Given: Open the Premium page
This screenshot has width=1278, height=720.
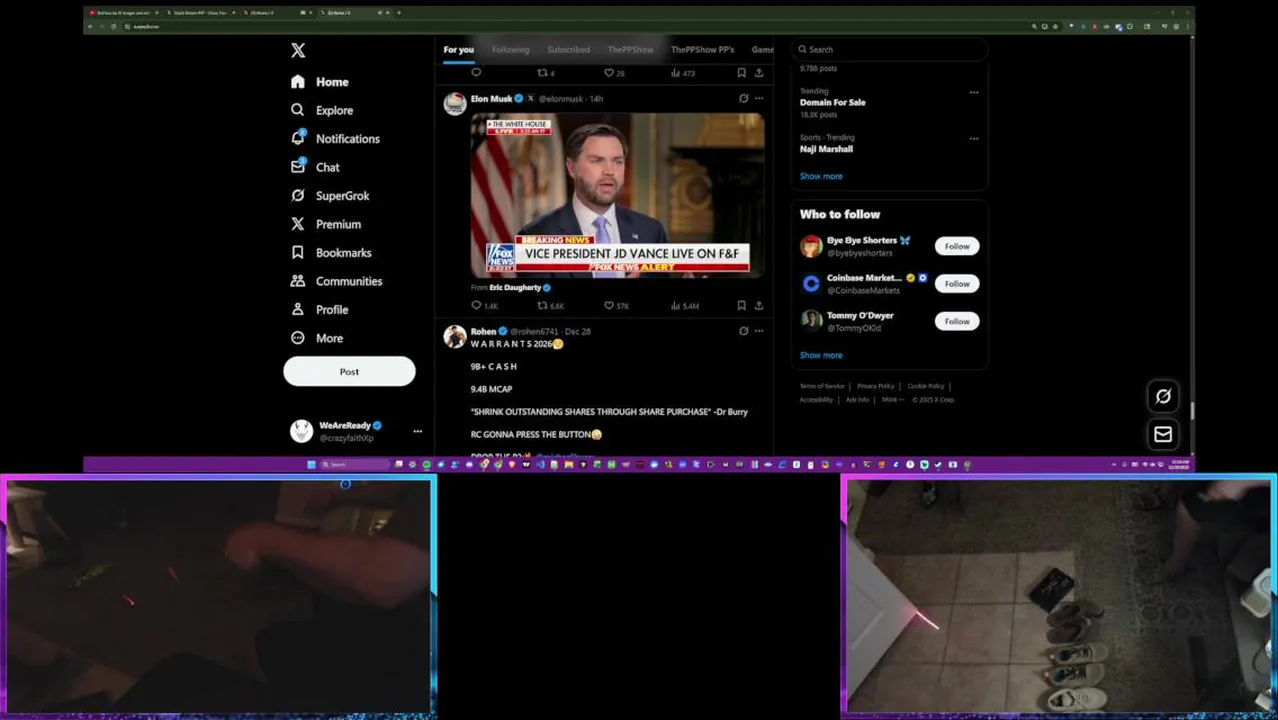Looking at the screenshot, I should click(x=326, y=224).
